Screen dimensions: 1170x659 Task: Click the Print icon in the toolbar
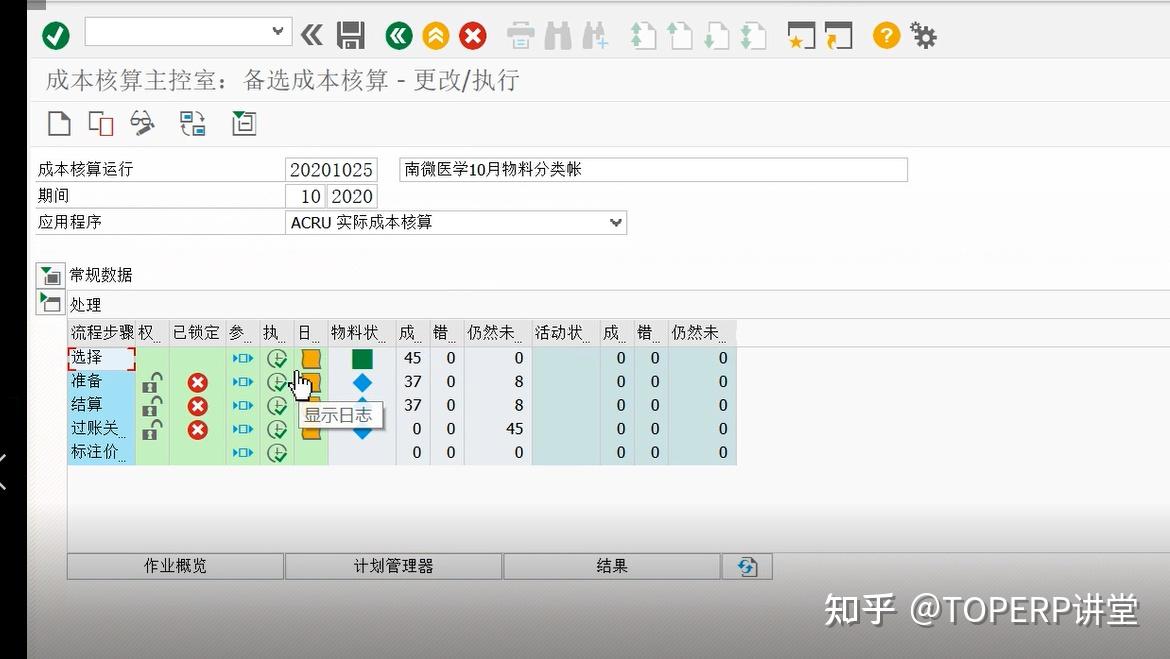(x=520, y=35)
